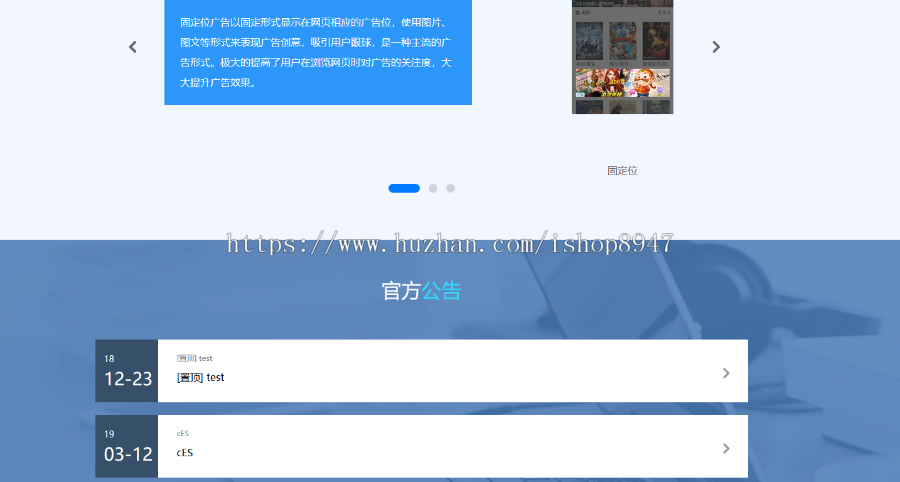Switch to second carousel indicator dot
900x482 pixels.
[433, 188]
